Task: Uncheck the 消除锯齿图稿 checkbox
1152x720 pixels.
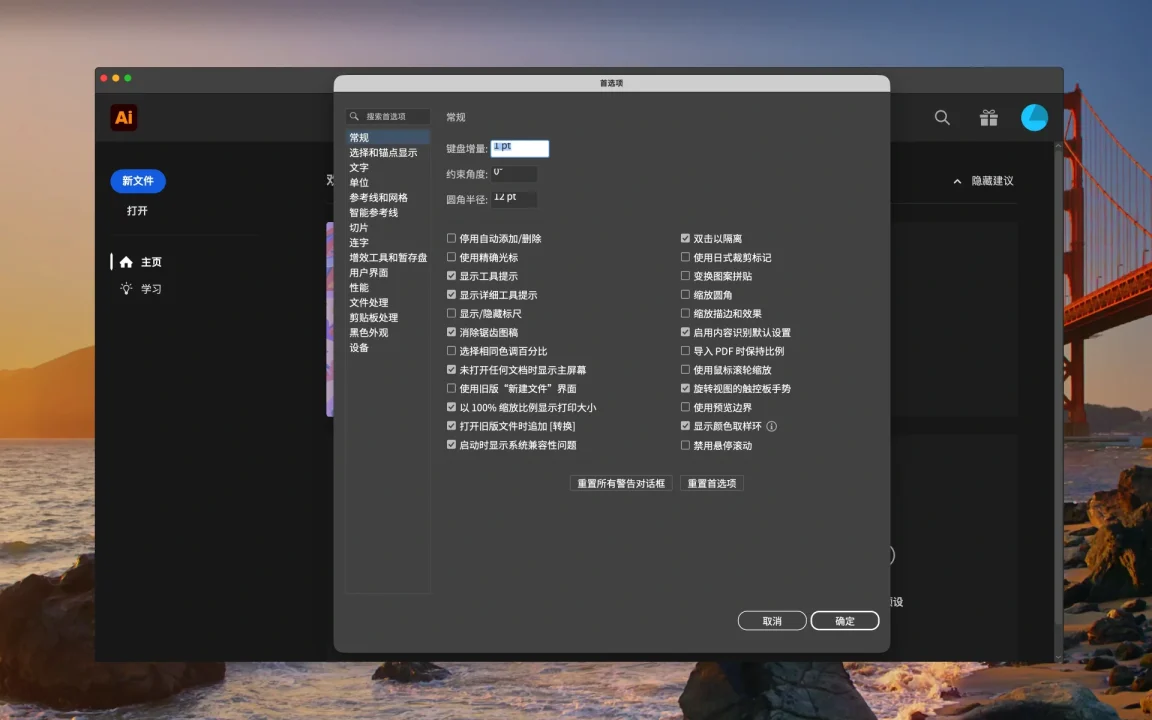Action: (x=451, y=332)
